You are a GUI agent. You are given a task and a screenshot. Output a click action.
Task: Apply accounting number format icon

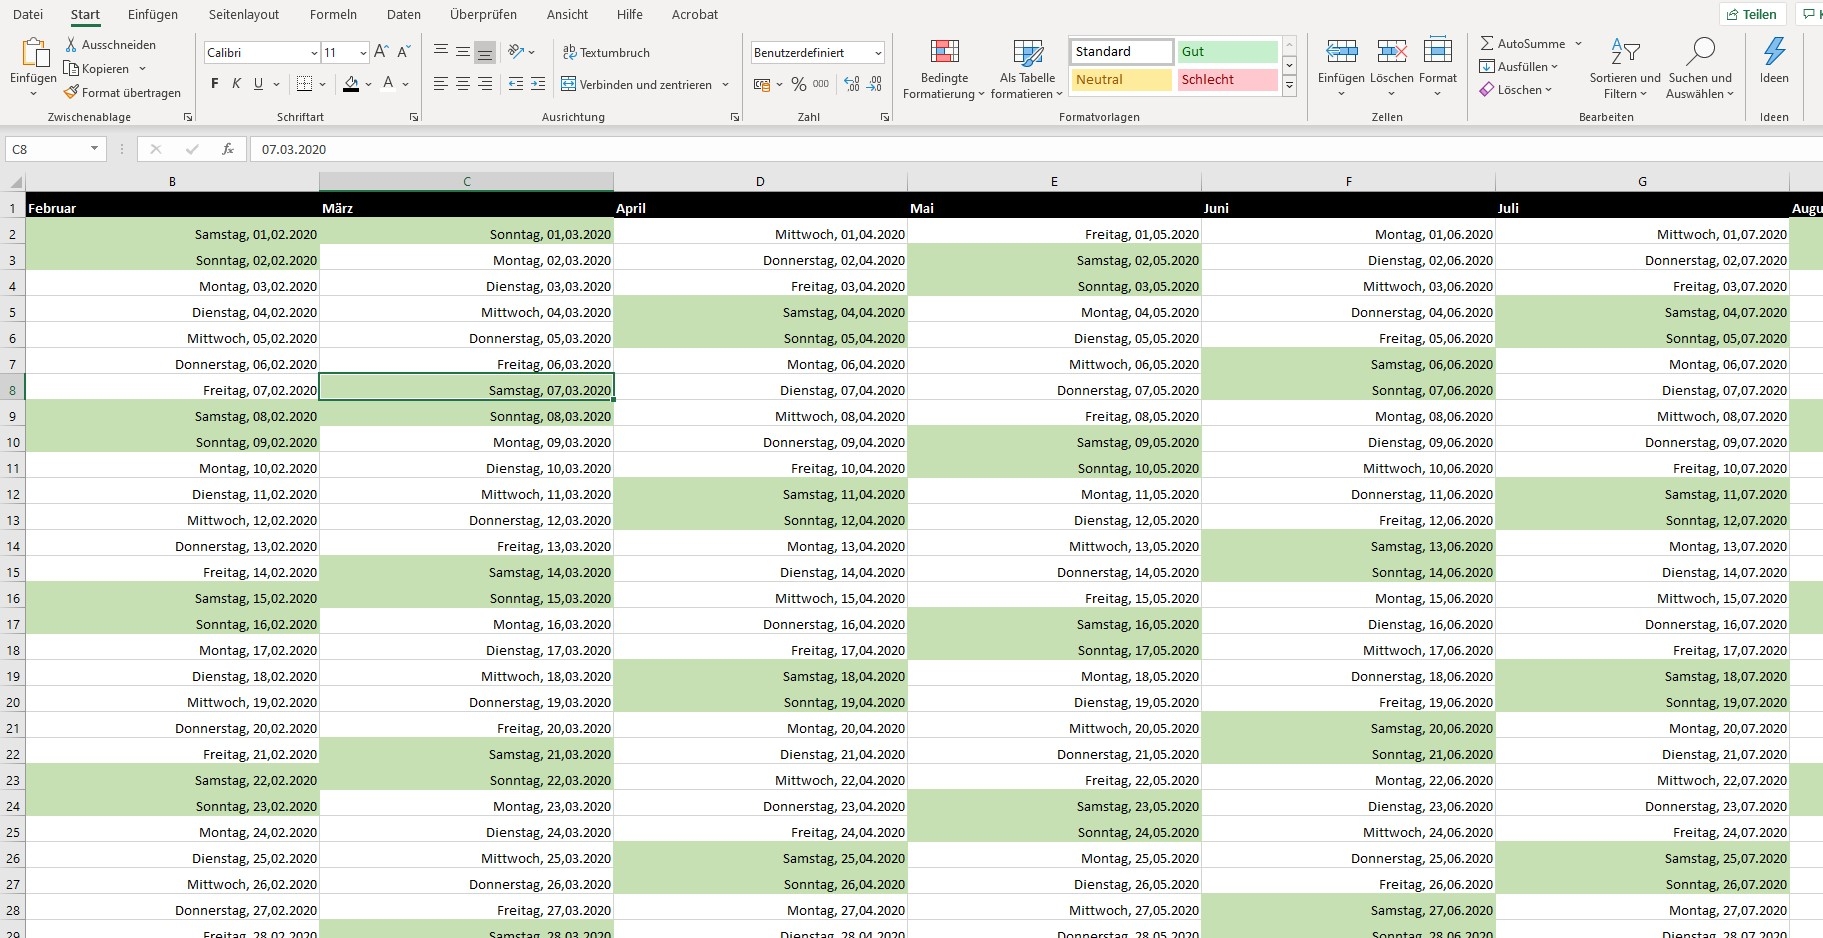tap(762, 85)
